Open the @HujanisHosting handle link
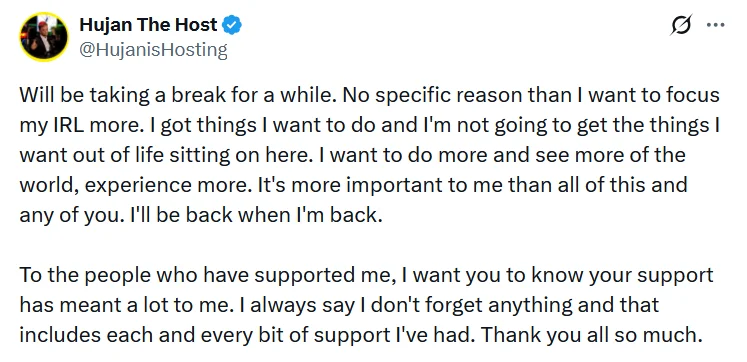Image resolution: width=747 pixels, height=362 pixels. tap(153, 50)
